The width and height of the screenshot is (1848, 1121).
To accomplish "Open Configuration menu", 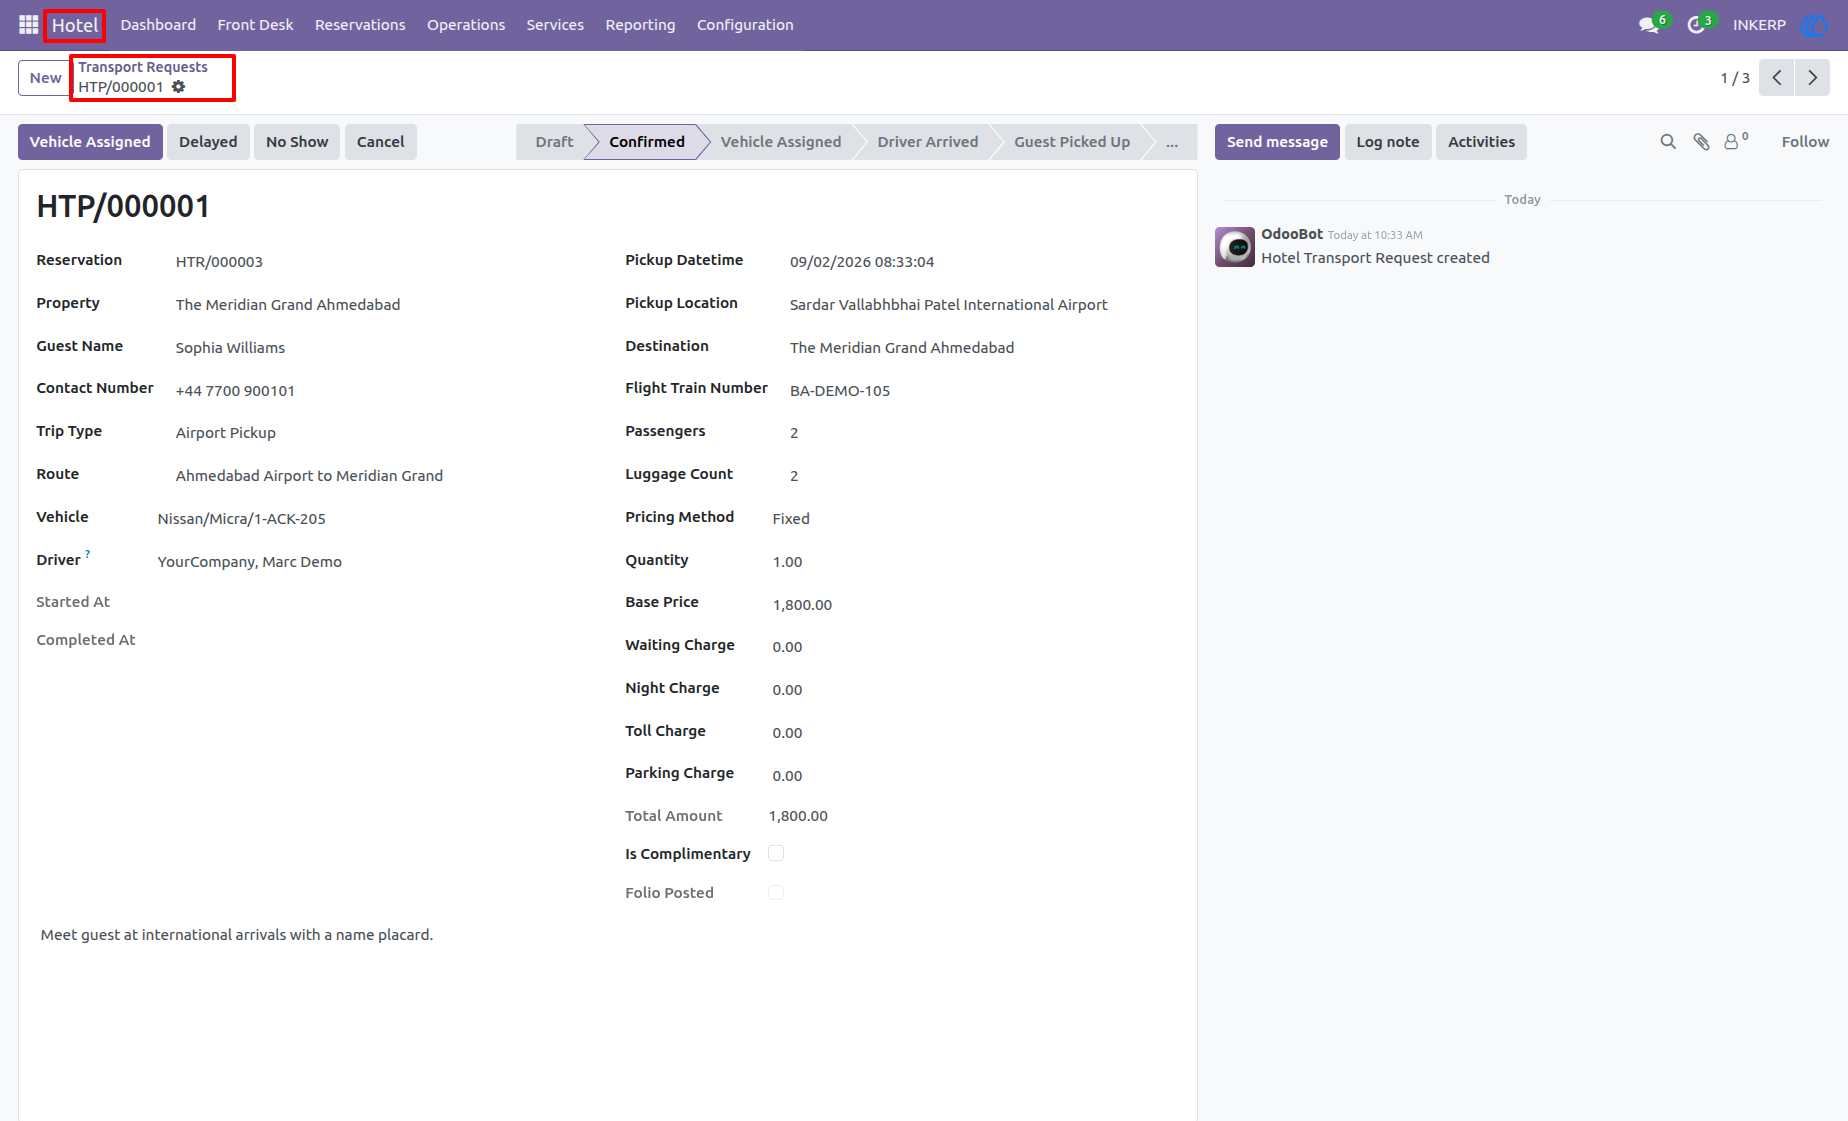I will pyautogui.click(x=745, y=25).
